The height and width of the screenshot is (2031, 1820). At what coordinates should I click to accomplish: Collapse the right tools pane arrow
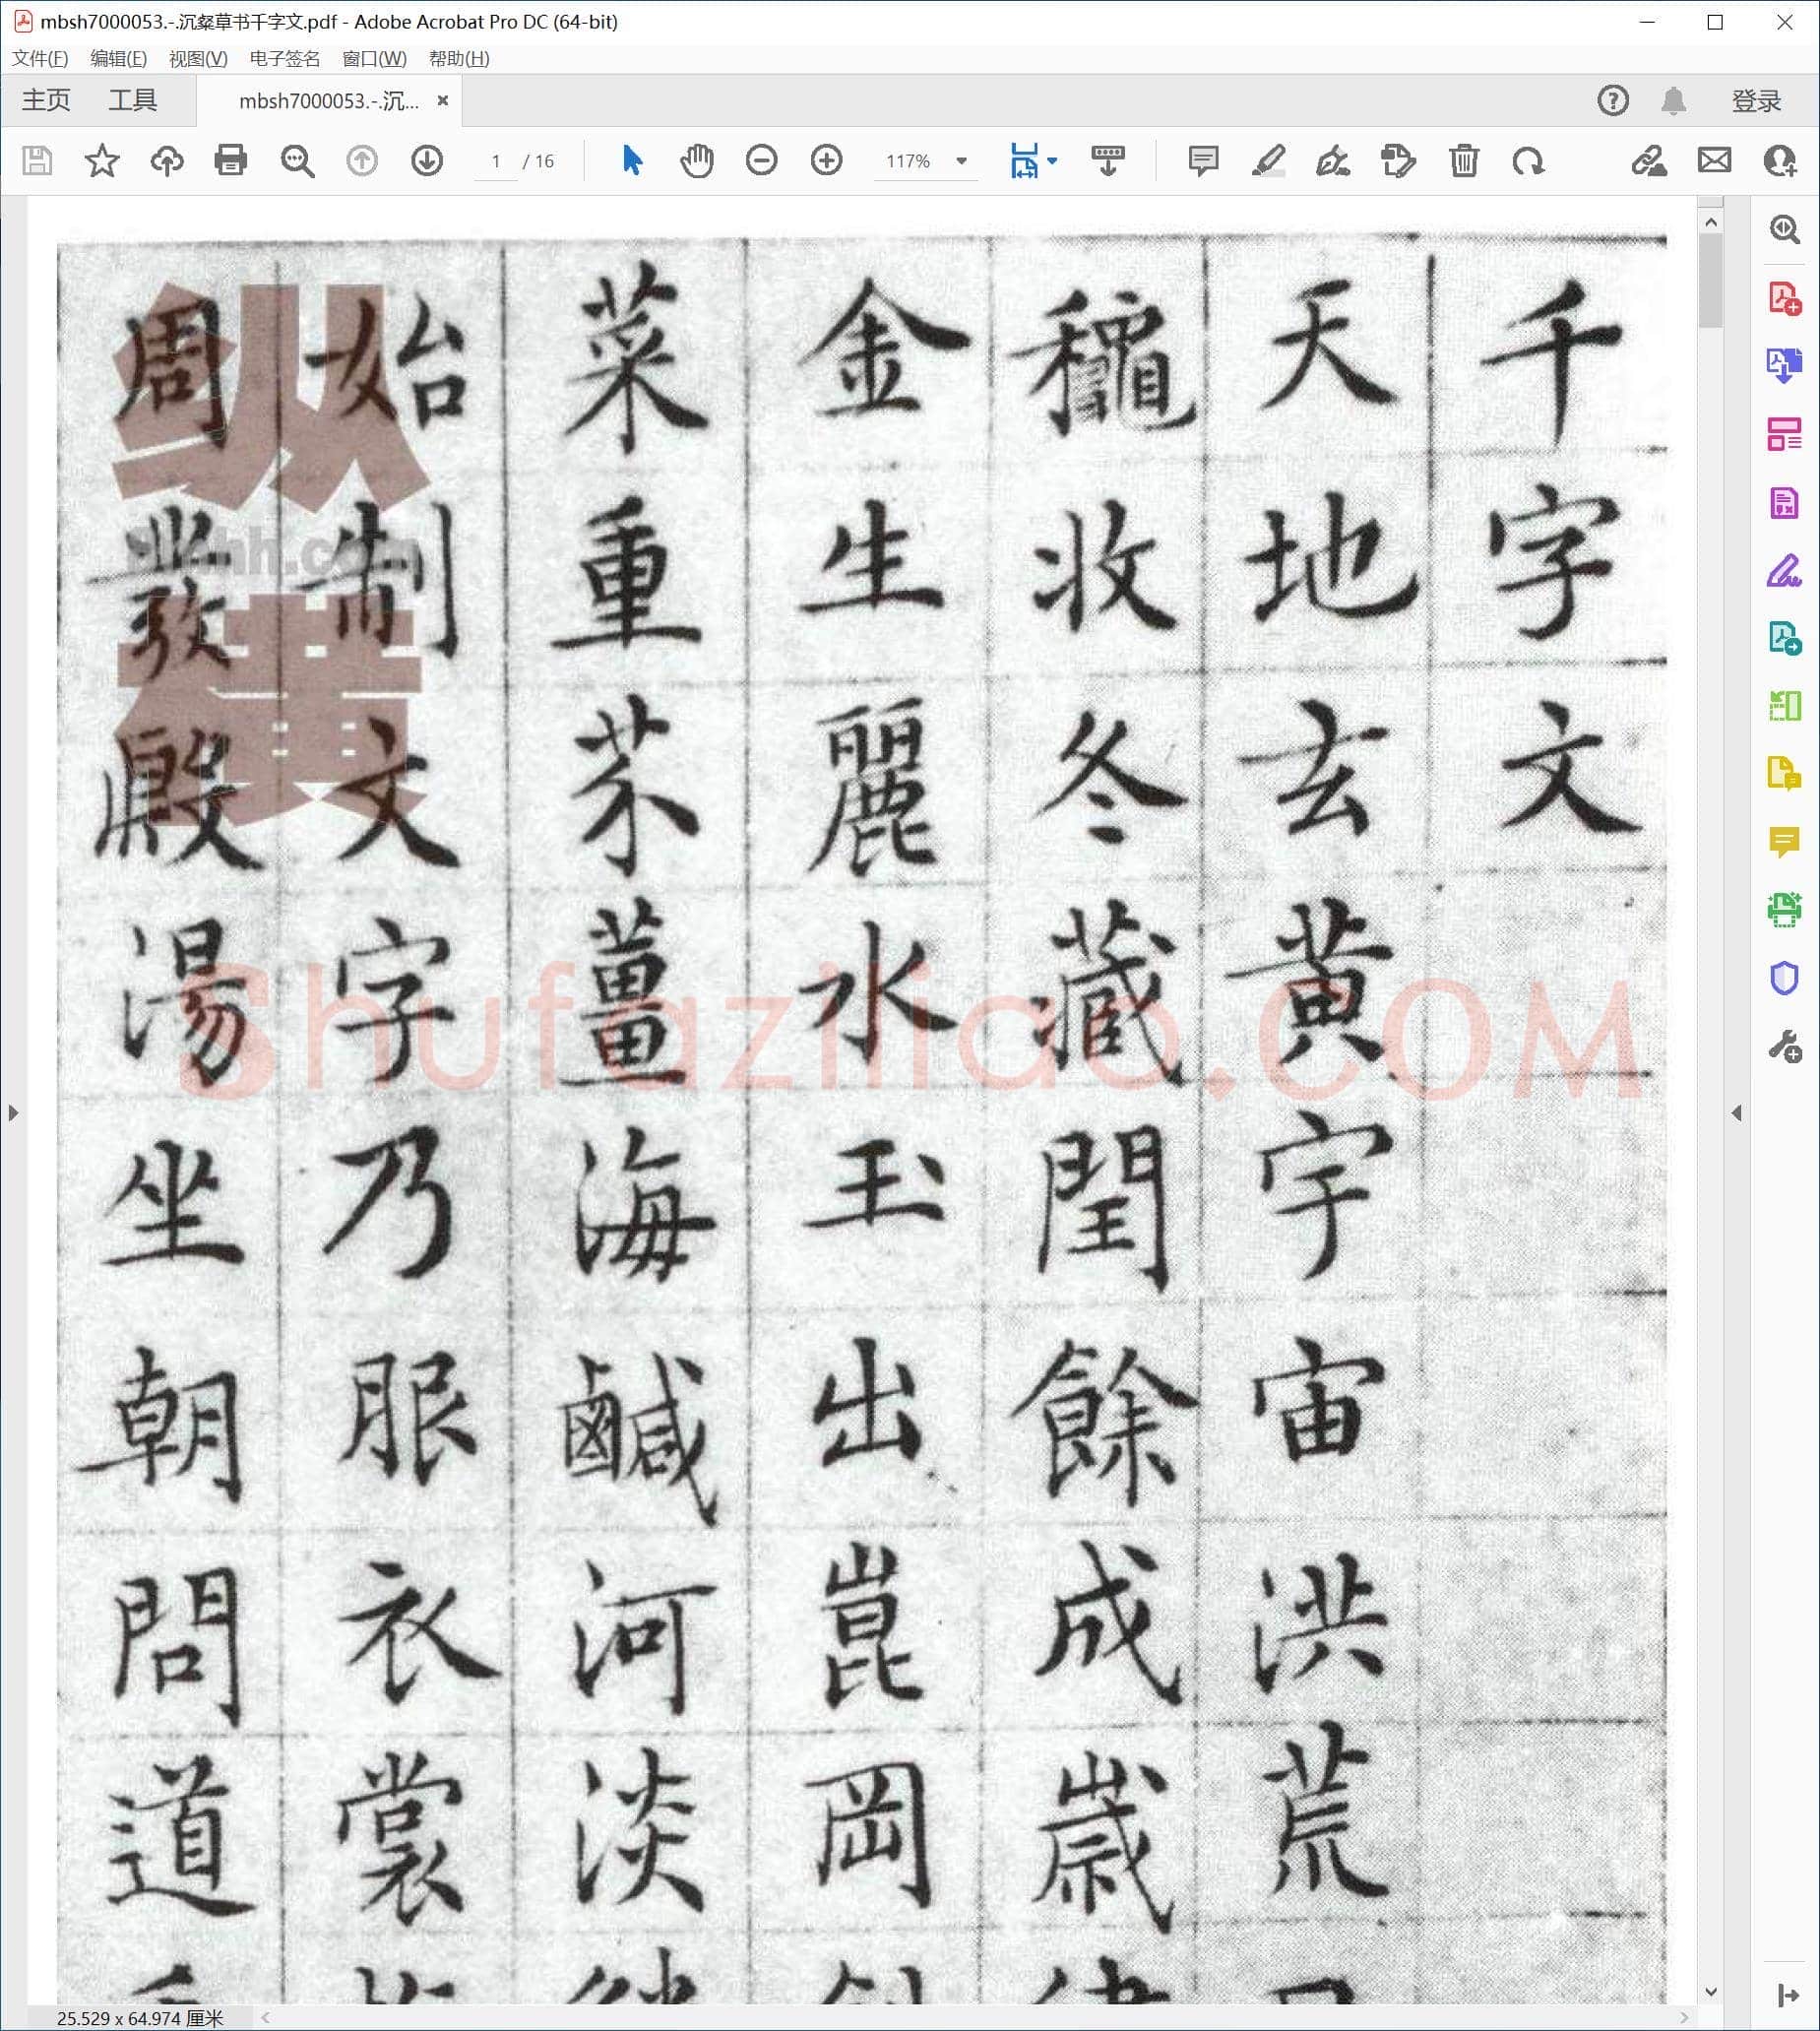[1737, 1113]
